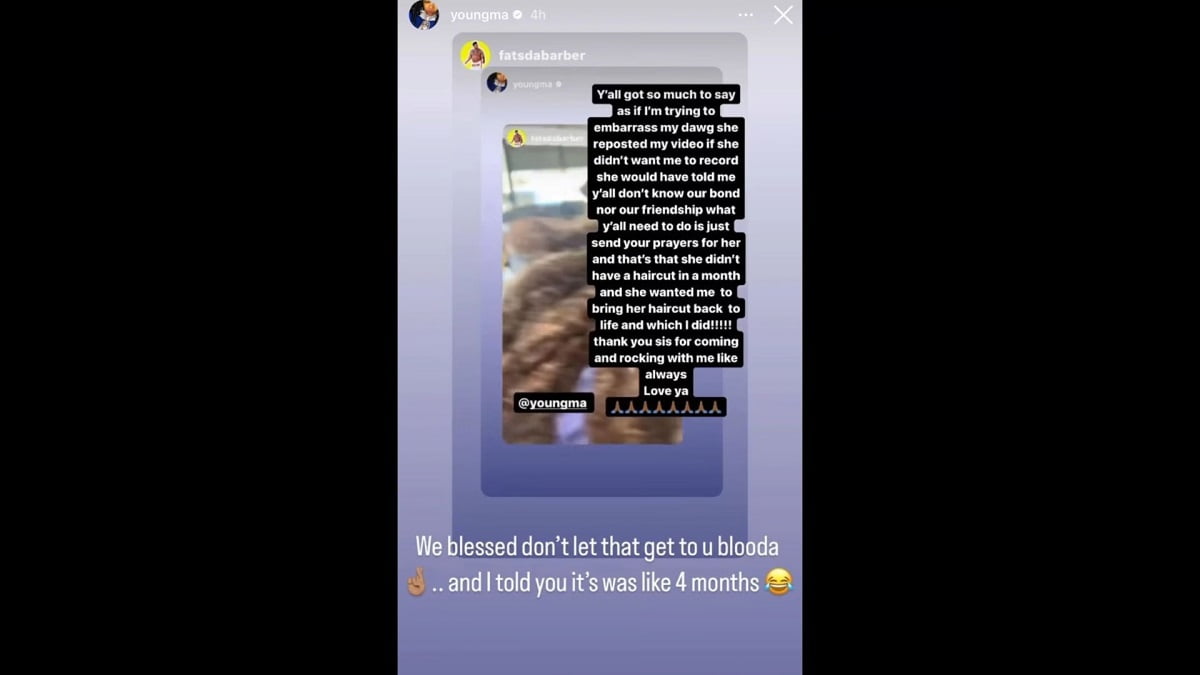
Task: Click the 4h timestamp in header
Action: (x=538, y=15)
